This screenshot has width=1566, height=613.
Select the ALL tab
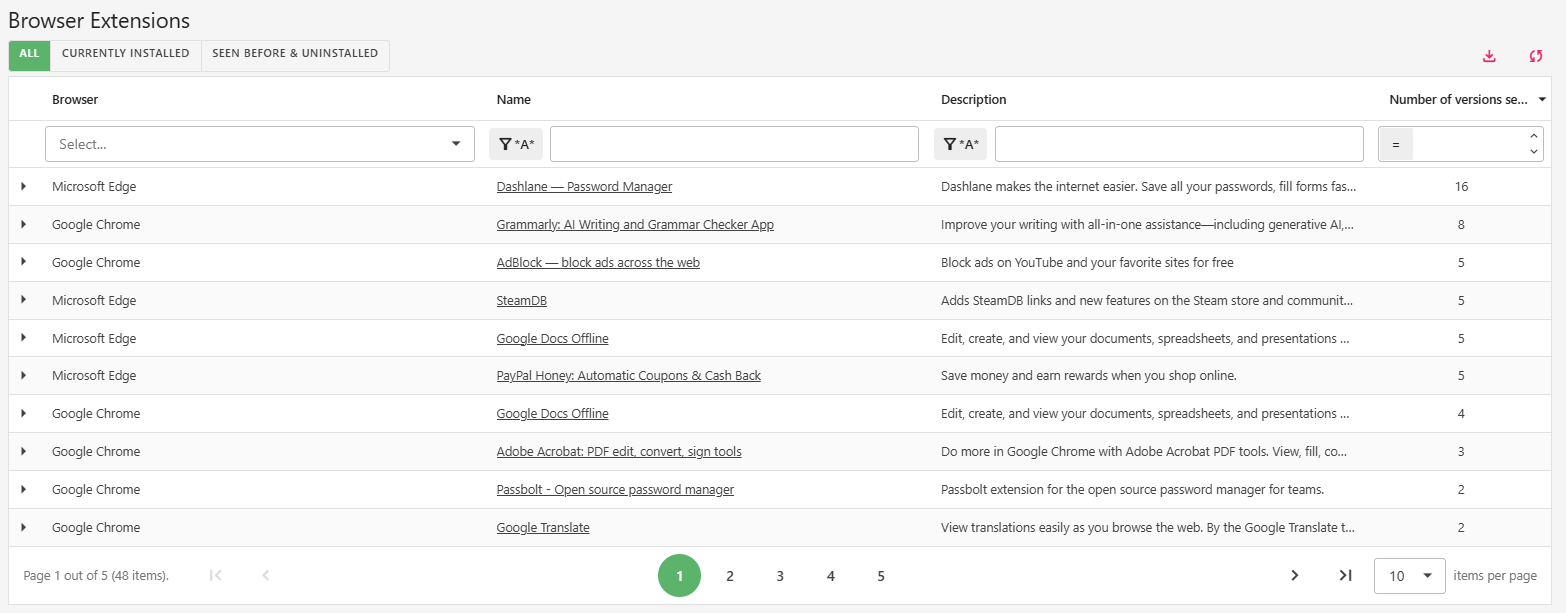(29, 55)
